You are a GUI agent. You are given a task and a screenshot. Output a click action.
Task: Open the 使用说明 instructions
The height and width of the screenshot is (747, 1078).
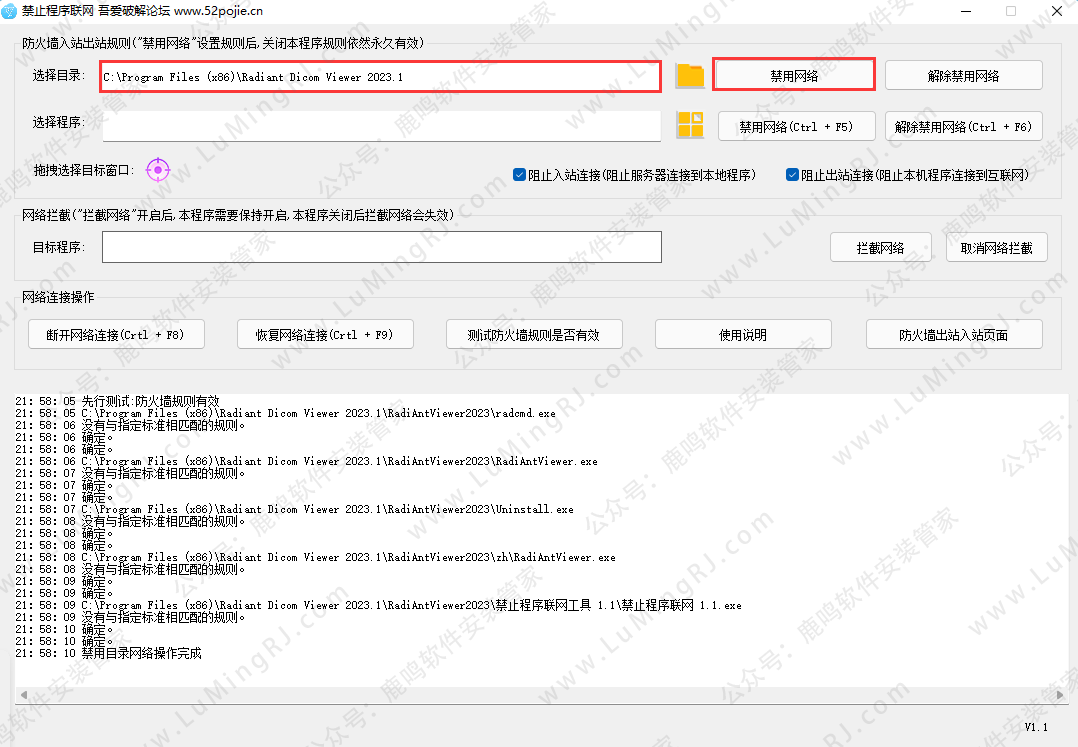[743, 335]
